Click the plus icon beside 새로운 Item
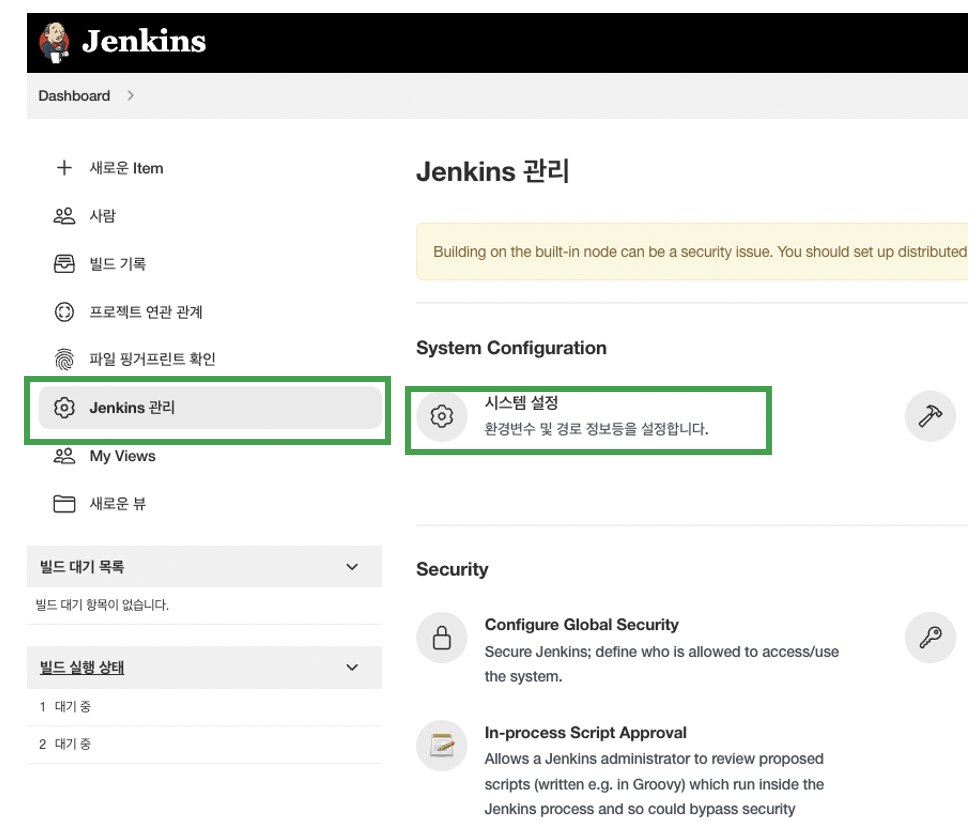Screen dimensions: 979x838 click(64, 168)
